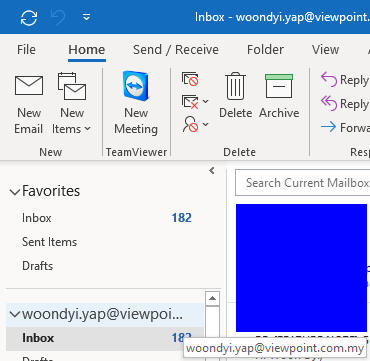Switch to the Send / Receive tab

coord(176,50)
